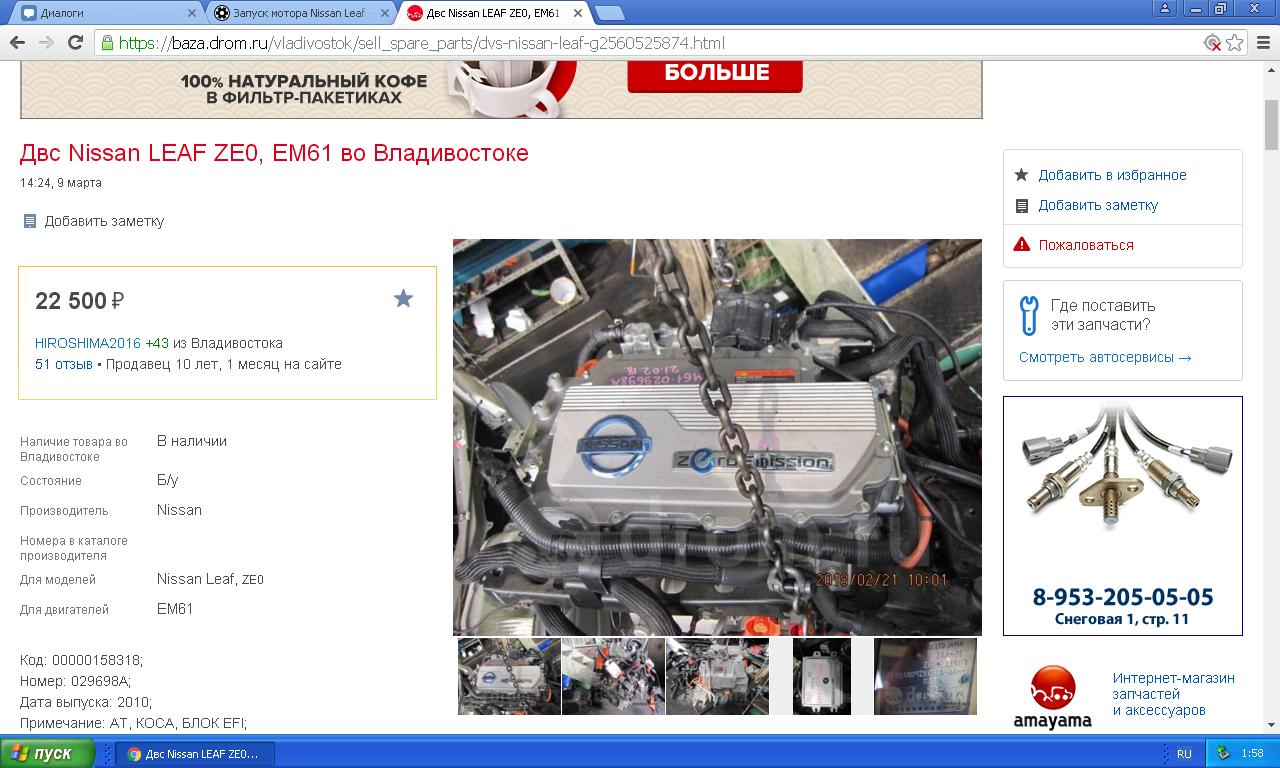Click Добавить в избранное link
Viewport: 1280px width, 768px height.
click(1112, 175)
